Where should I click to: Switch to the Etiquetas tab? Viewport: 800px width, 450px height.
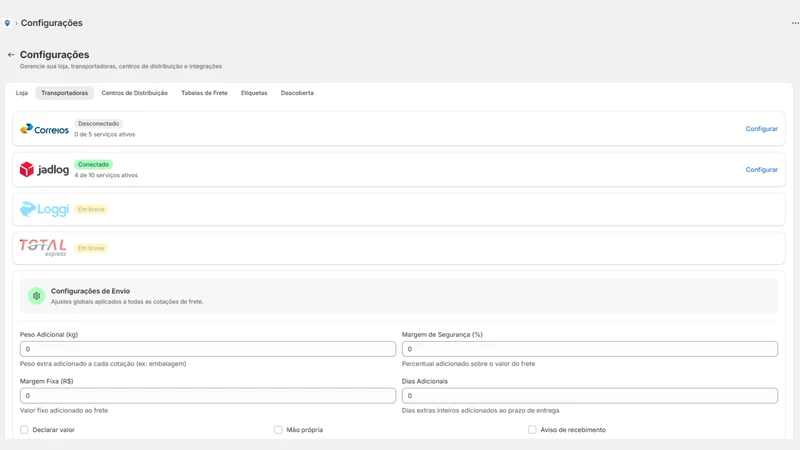click(x=254, y=93)
